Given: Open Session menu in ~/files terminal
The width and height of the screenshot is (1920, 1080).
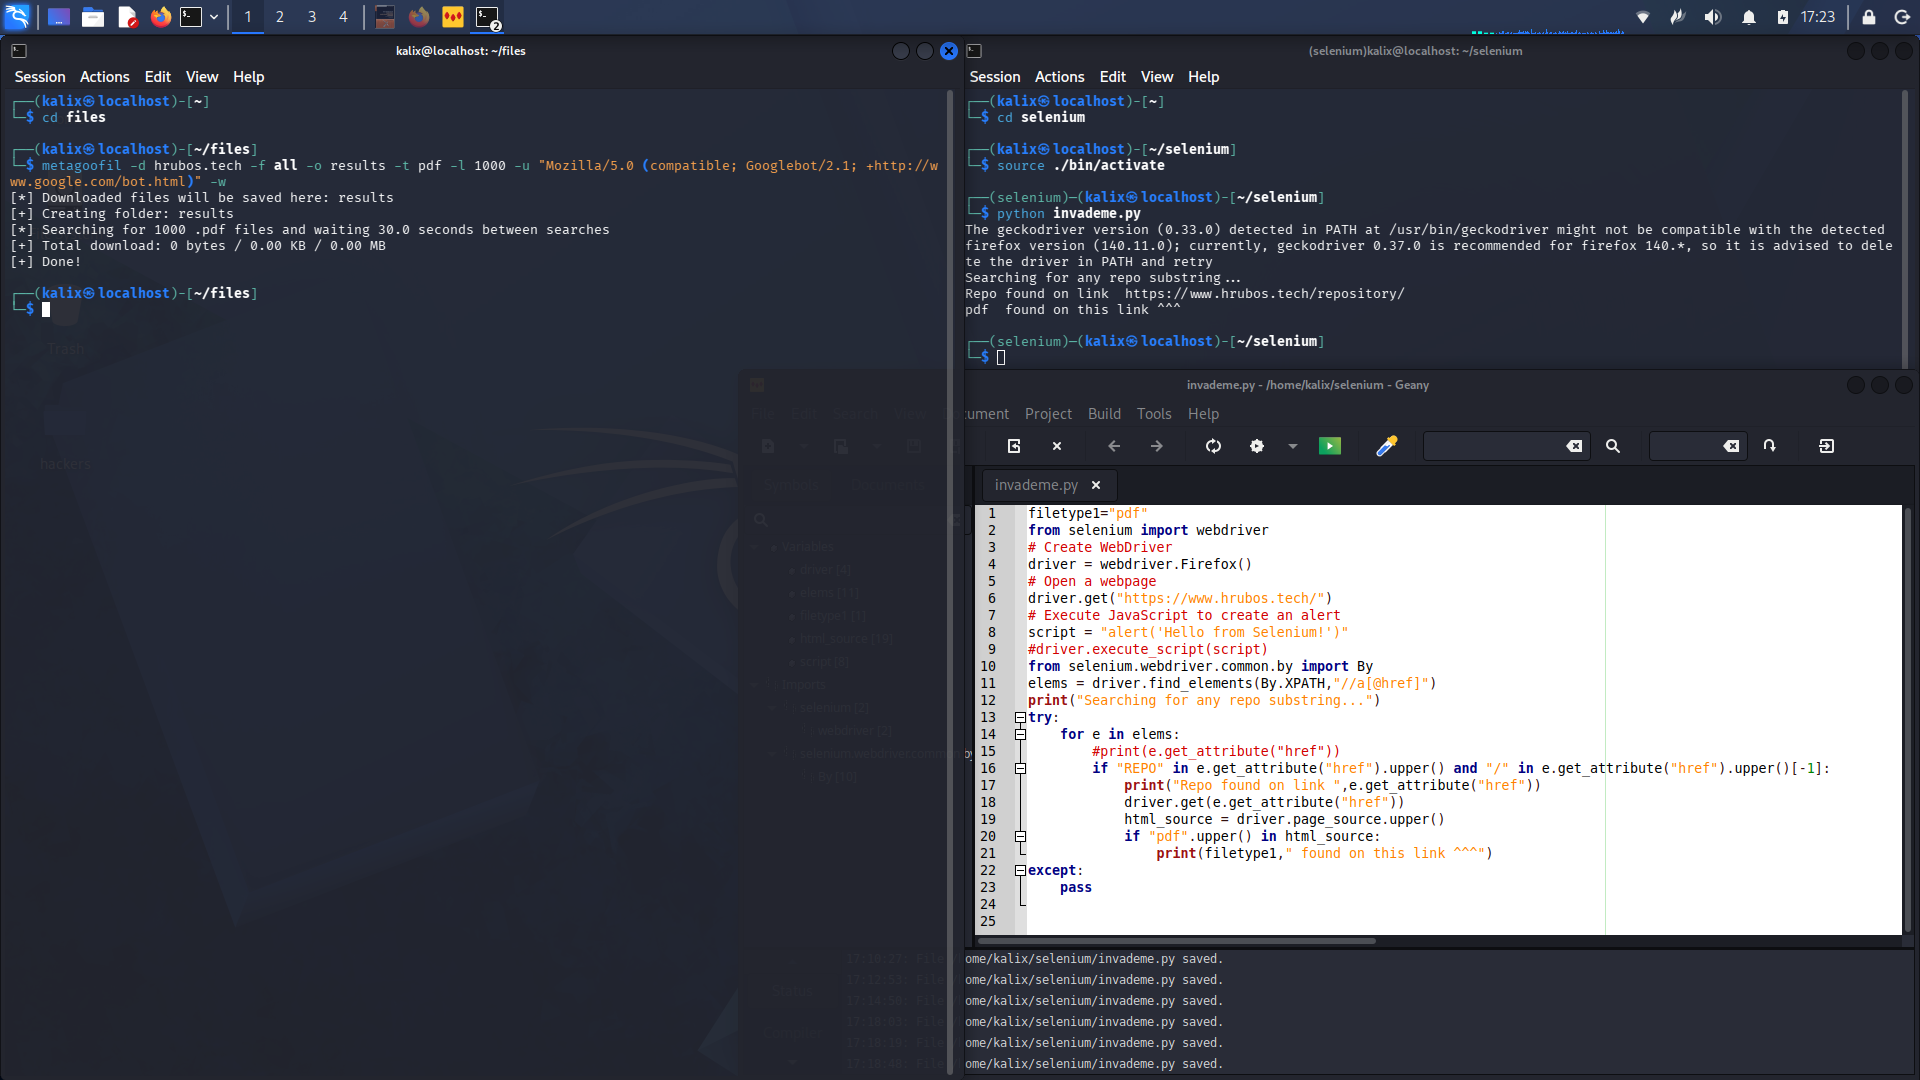Looking at the screenshot, I should click(x=40, y=77).
